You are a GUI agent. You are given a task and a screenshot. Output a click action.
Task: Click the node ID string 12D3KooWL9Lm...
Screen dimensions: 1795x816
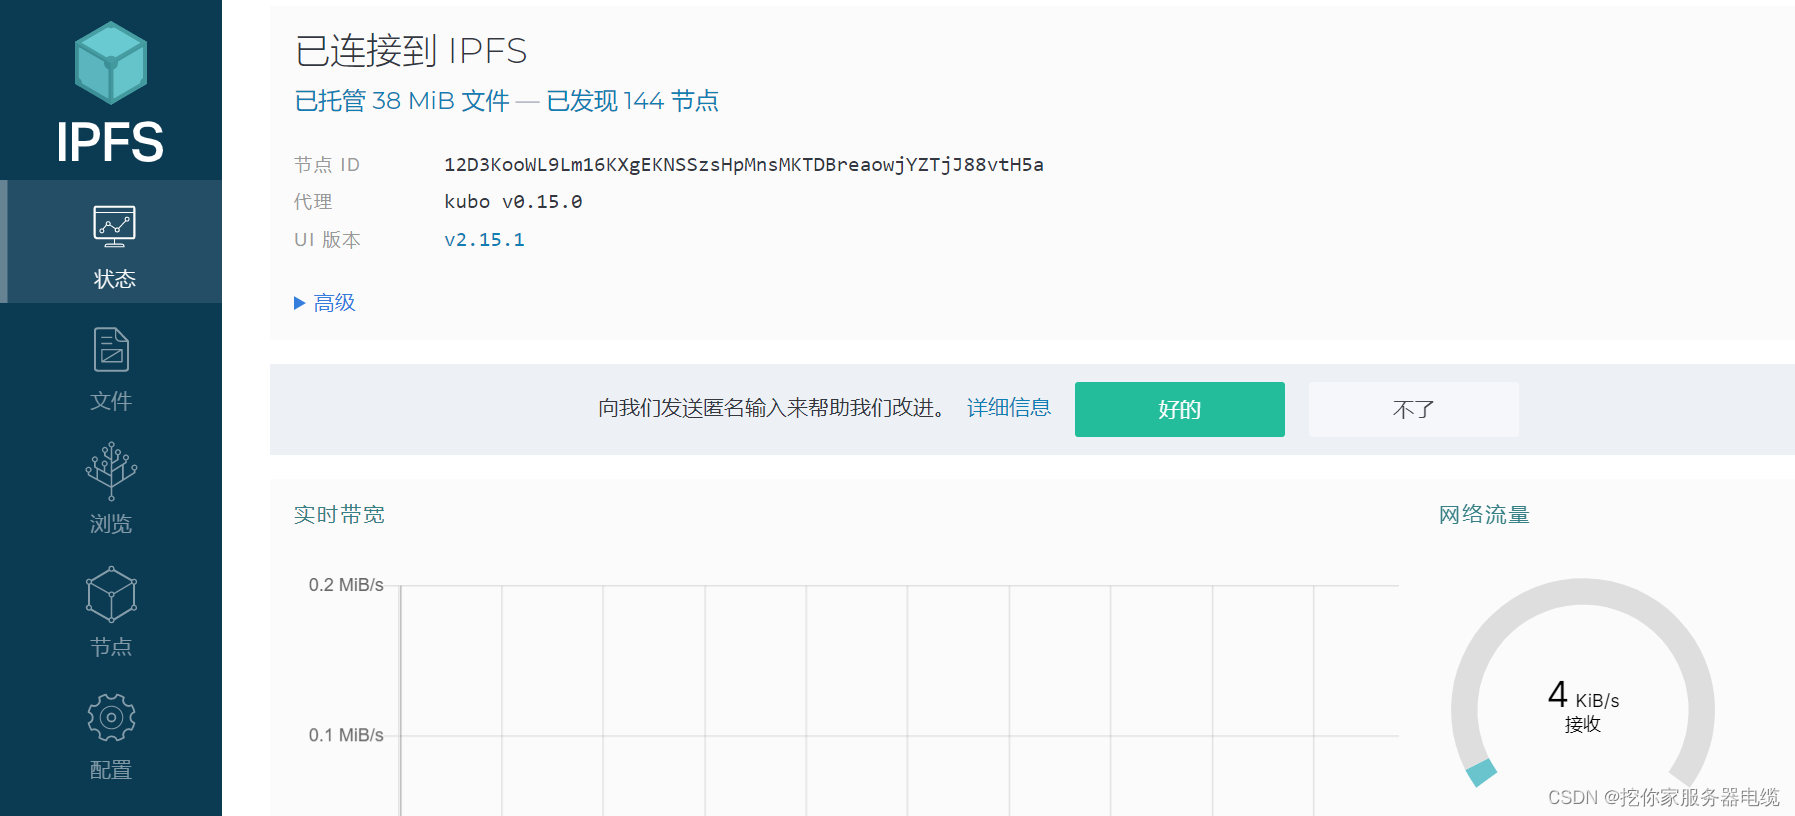(x=744, y=165)
